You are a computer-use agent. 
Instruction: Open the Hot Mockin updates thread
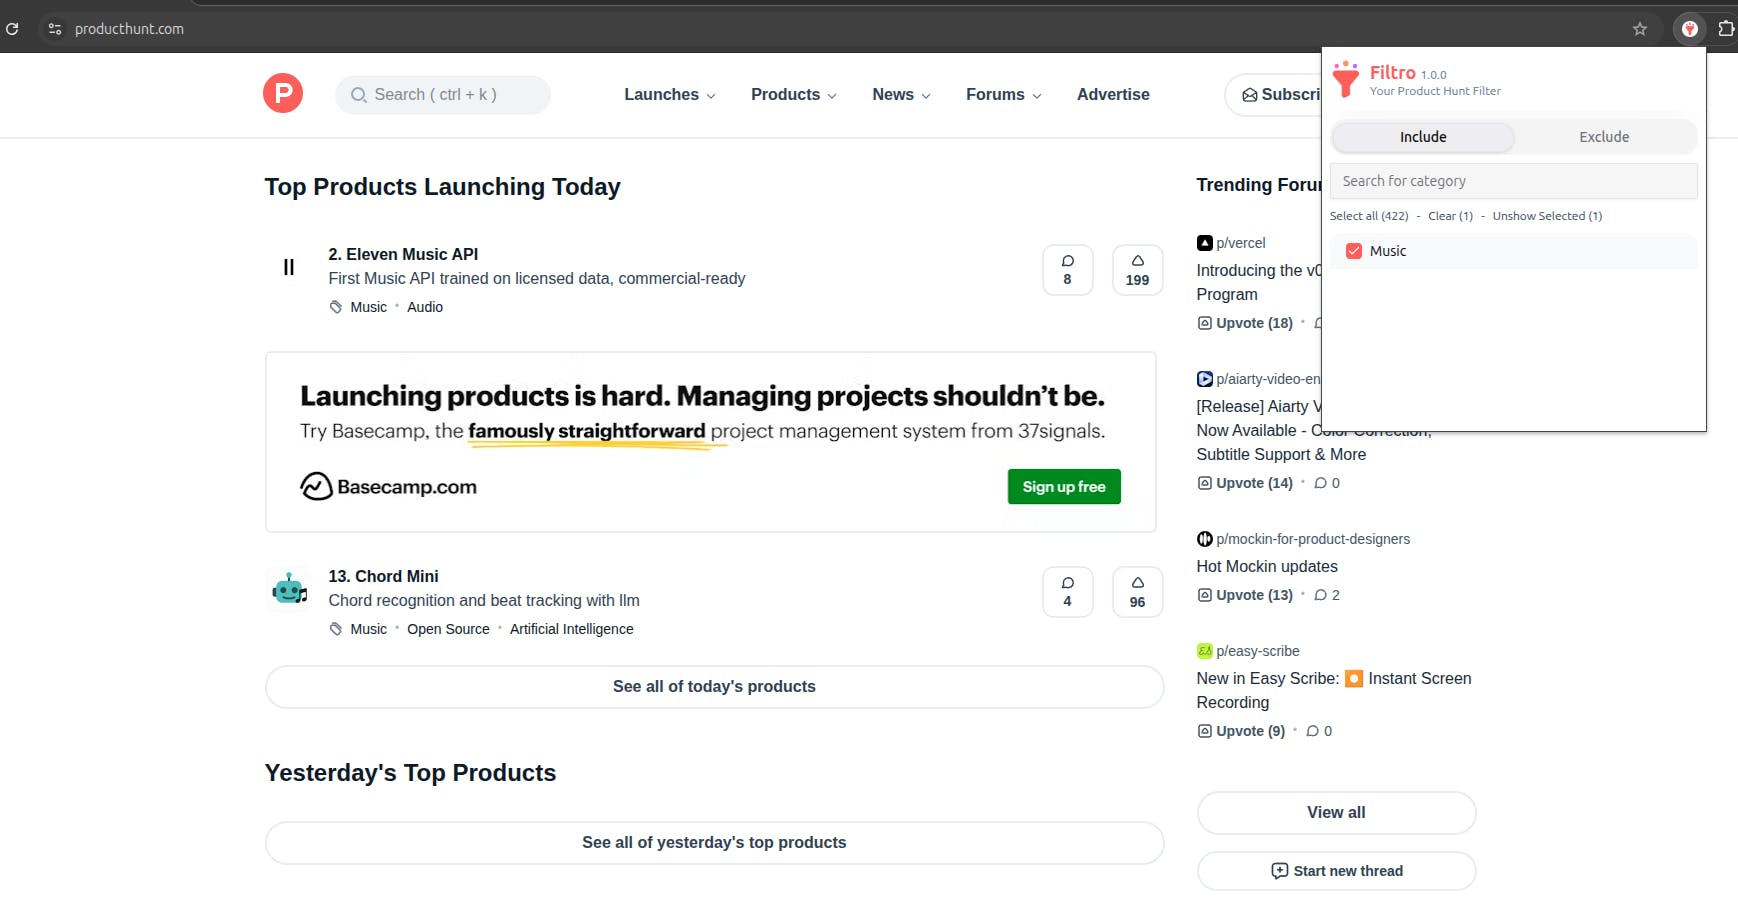click(x=1267, y=567)
